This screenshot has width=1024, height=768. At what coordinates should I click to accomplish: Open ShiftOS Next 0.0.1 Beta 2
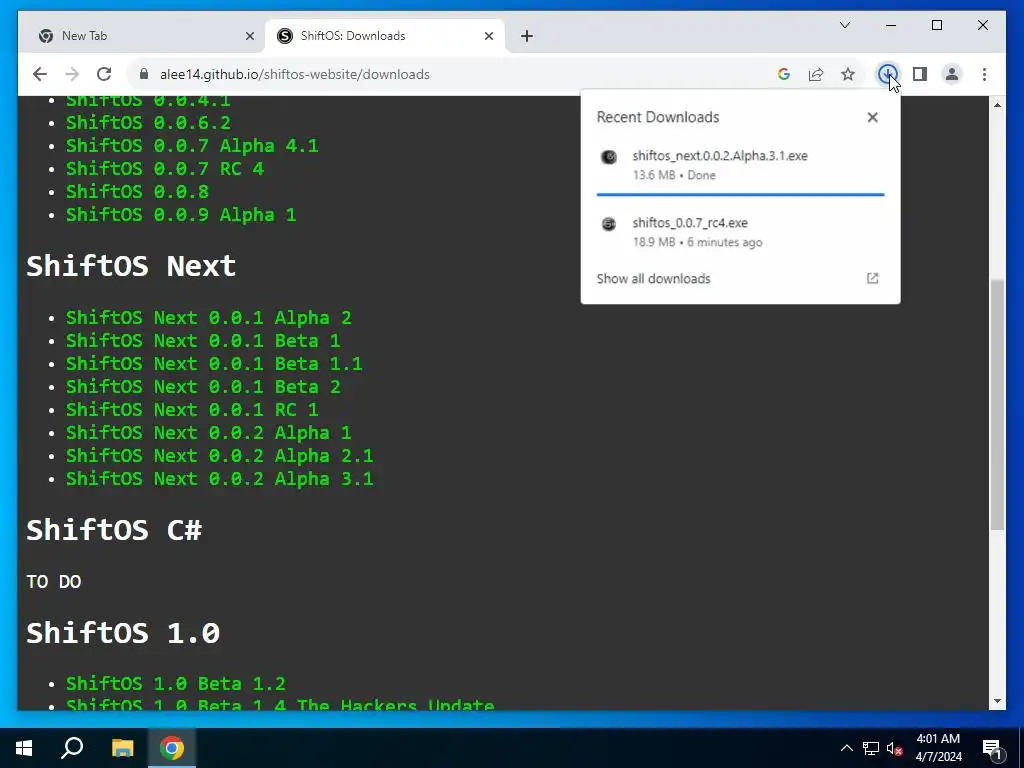[203, 387]
